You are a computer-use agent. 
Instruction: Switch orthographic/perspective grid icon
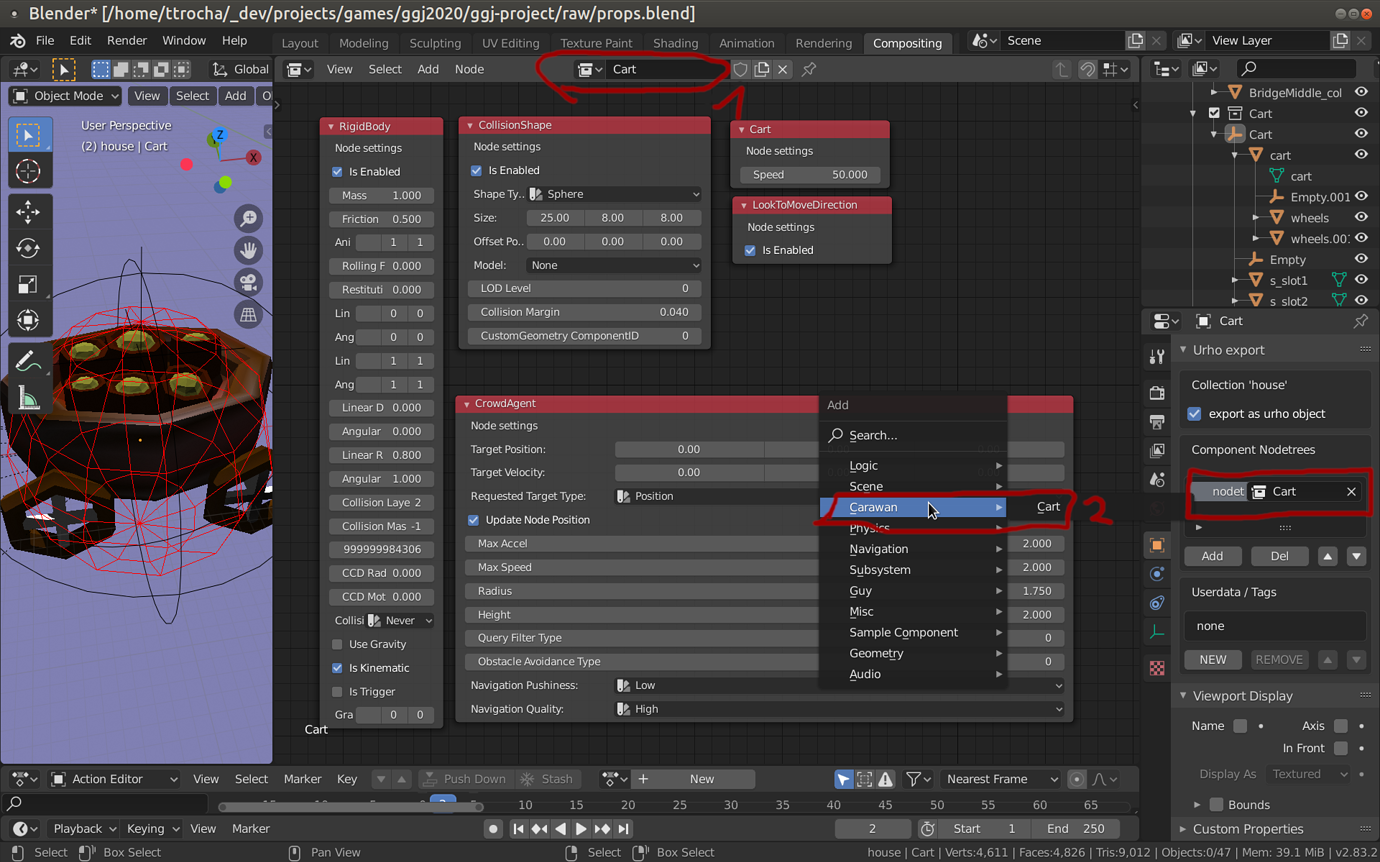[248, 314]
